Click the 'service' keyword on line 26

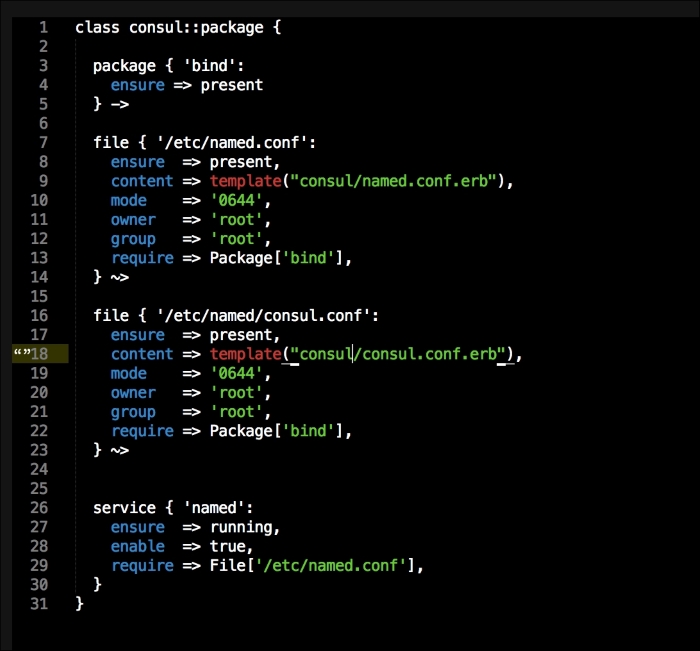124,508
